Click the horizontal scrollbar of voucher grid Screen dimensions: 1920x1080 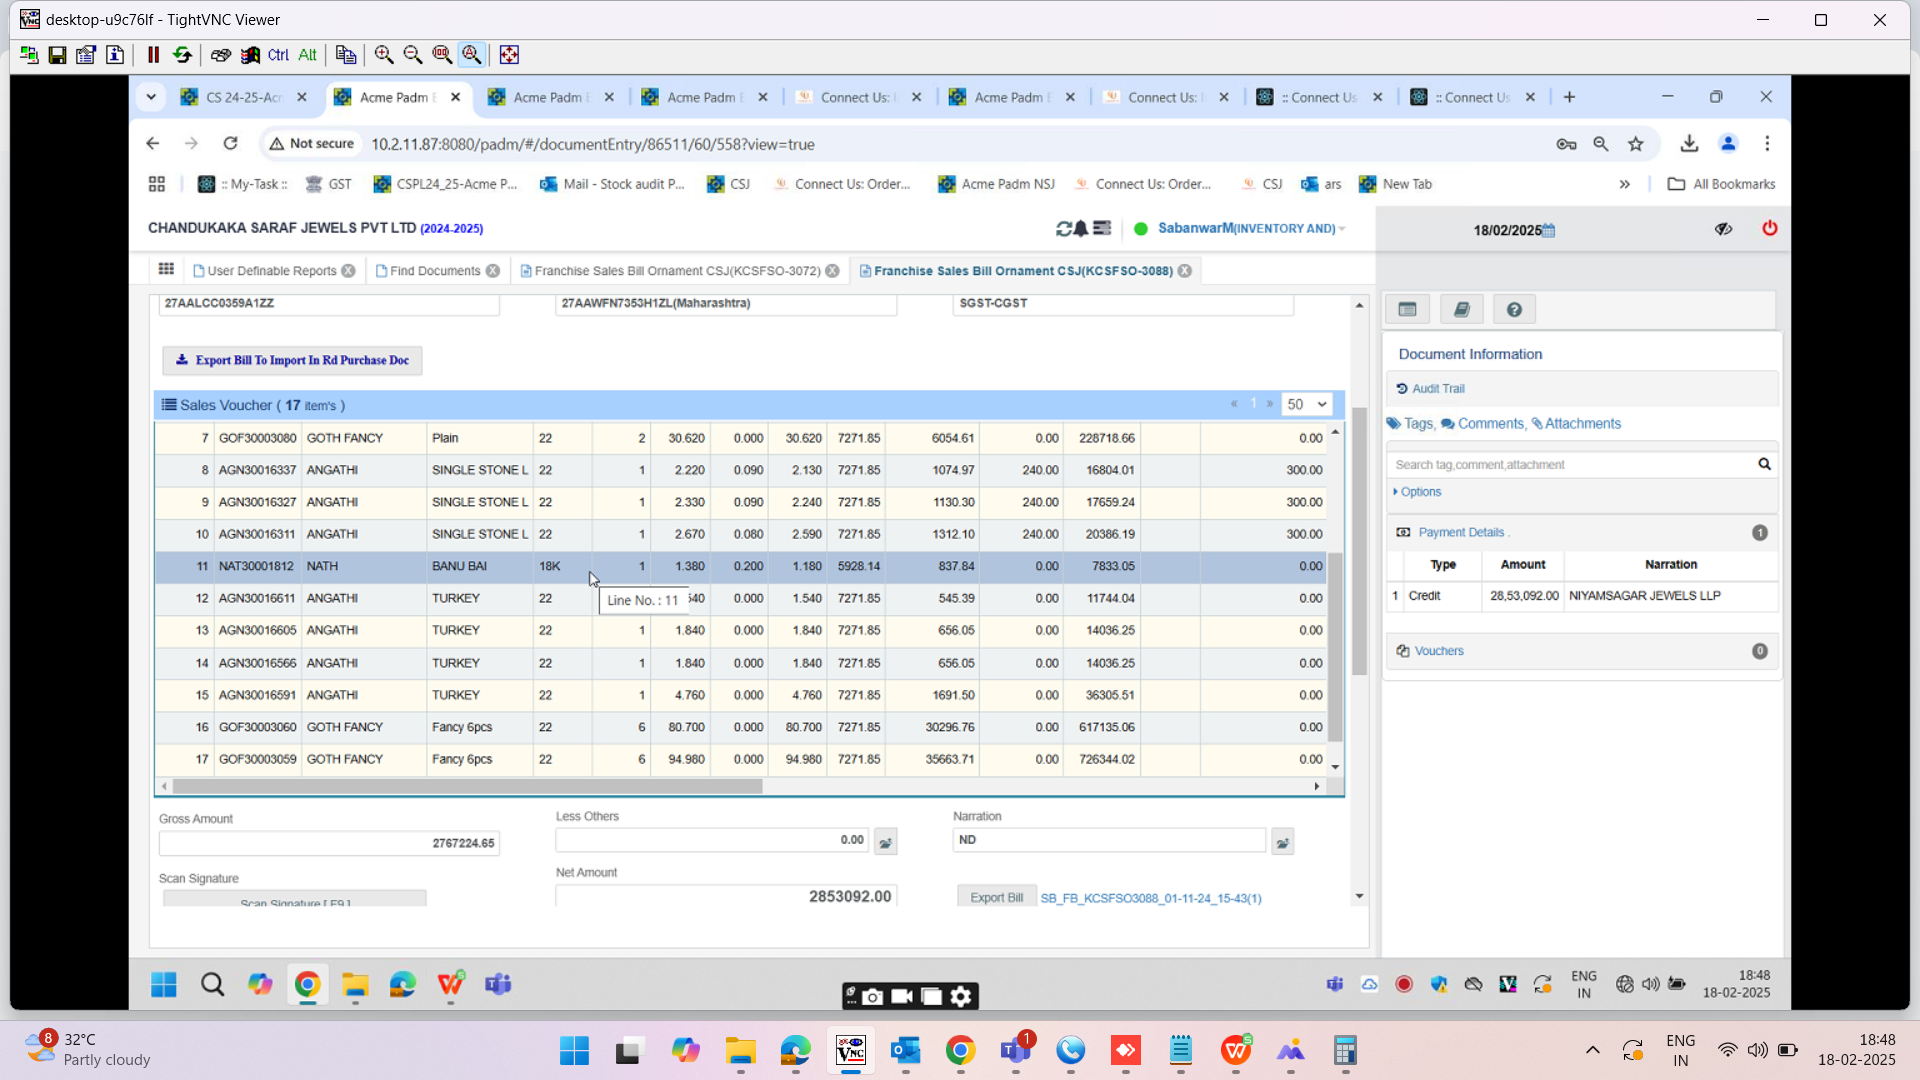click(x=467, y=787)
